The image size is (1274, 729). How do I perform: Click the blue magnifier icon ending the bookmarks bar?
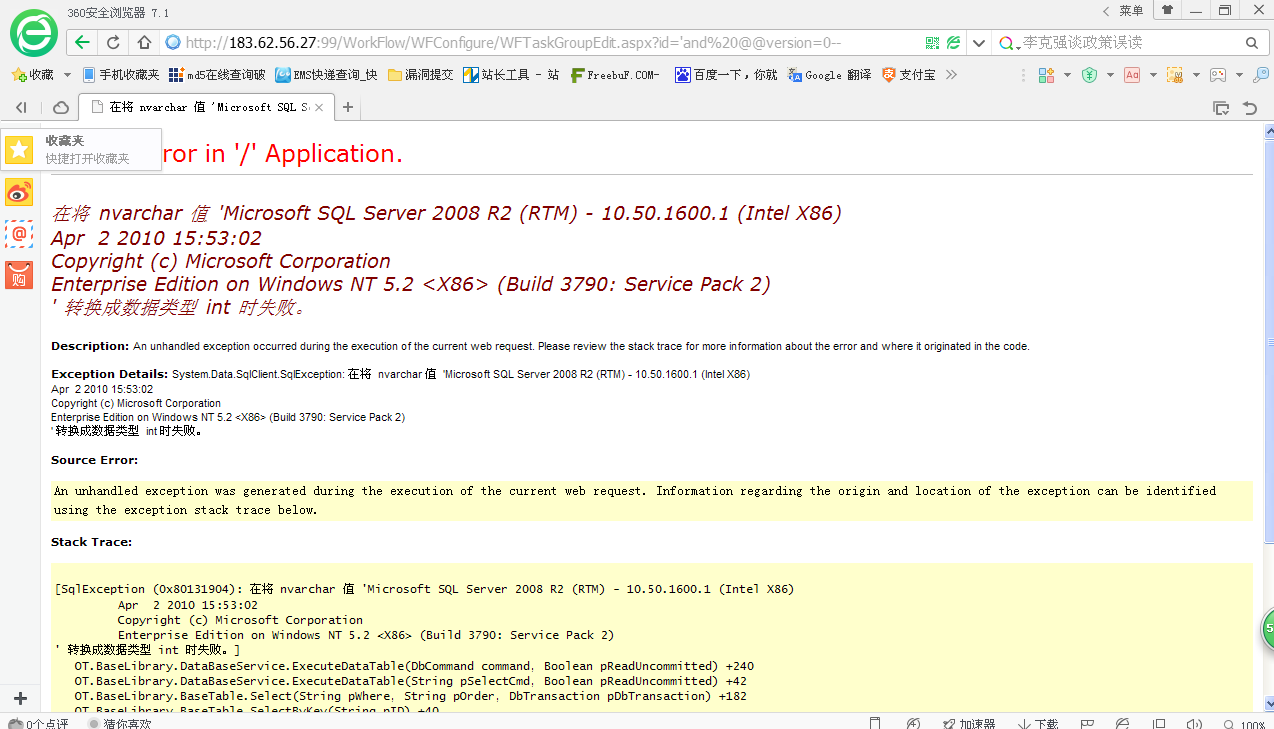pos(1261,75)
